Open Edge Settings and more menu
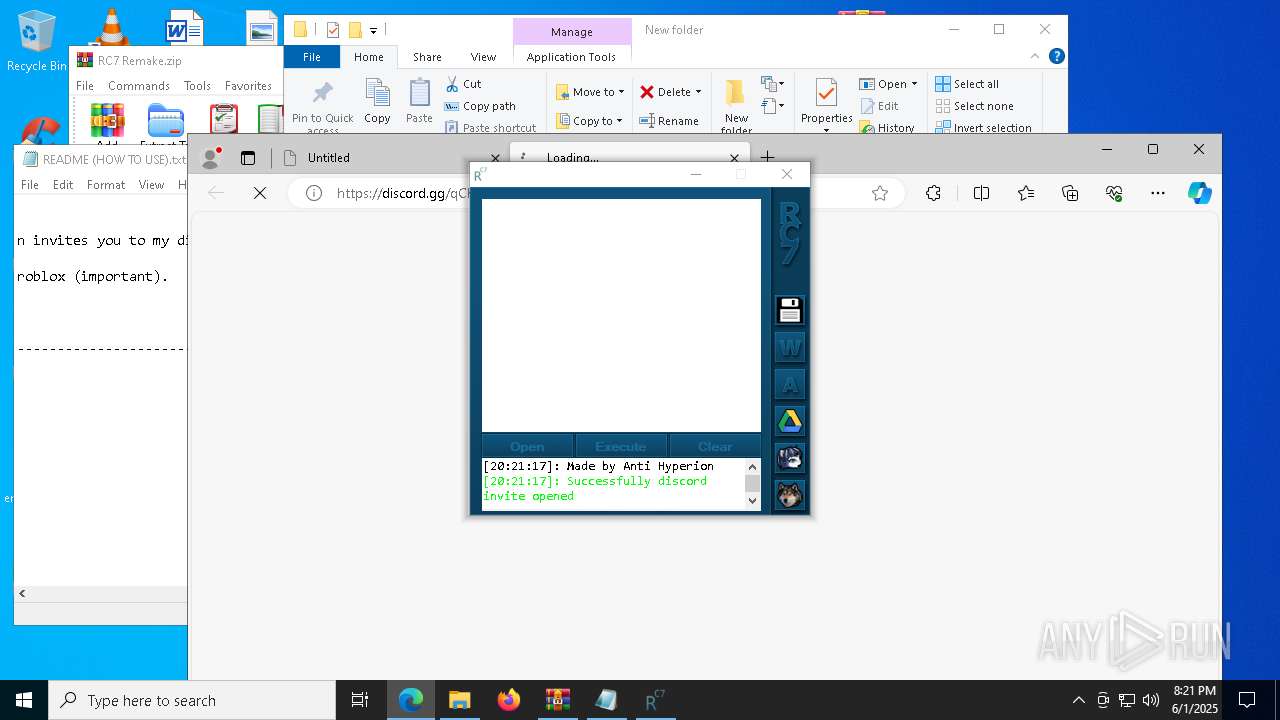This screenshot has width=1280, height=720. pos(1158,193)
